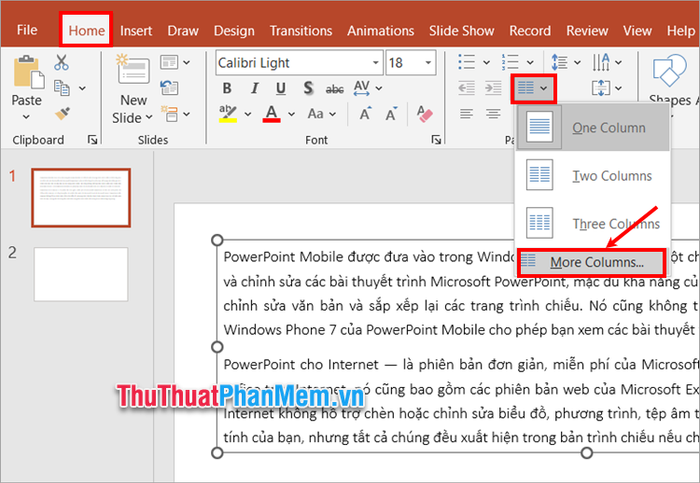Open the font size dropdown arrow
This screenshot has width=700, height=483.
pos(428,62)
